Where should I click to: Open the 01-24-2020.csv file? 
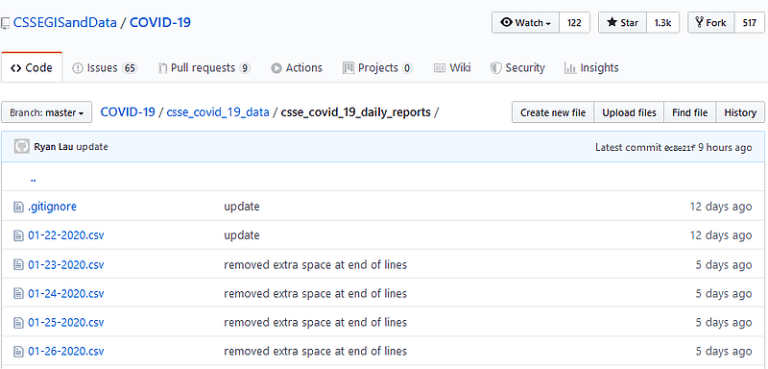click(66, 294)
